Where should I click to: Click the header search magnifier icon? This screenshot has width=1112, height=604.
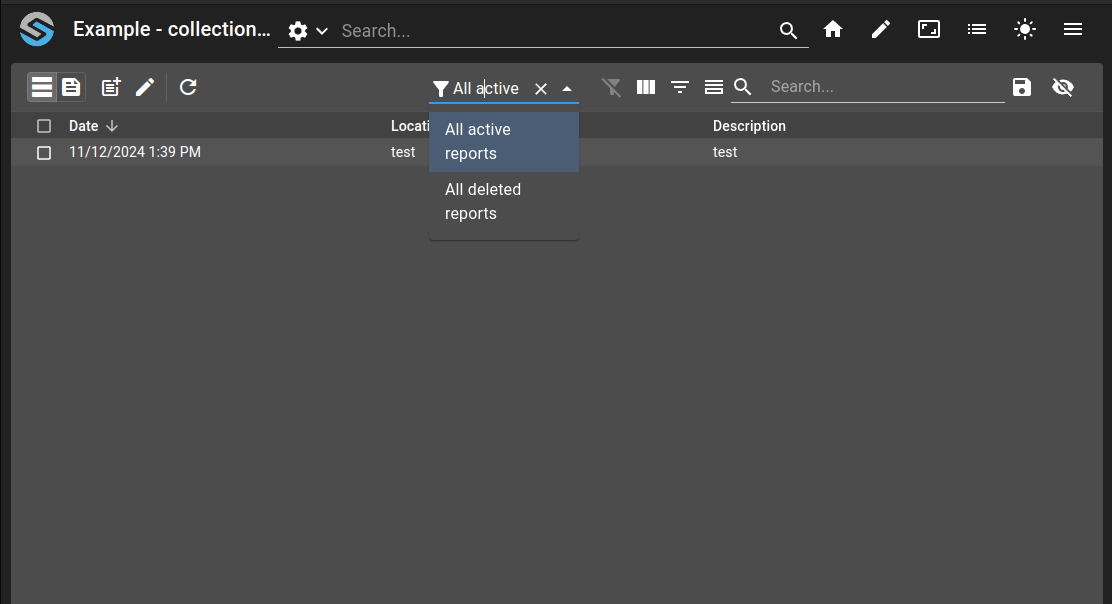(x=788, y=30)
